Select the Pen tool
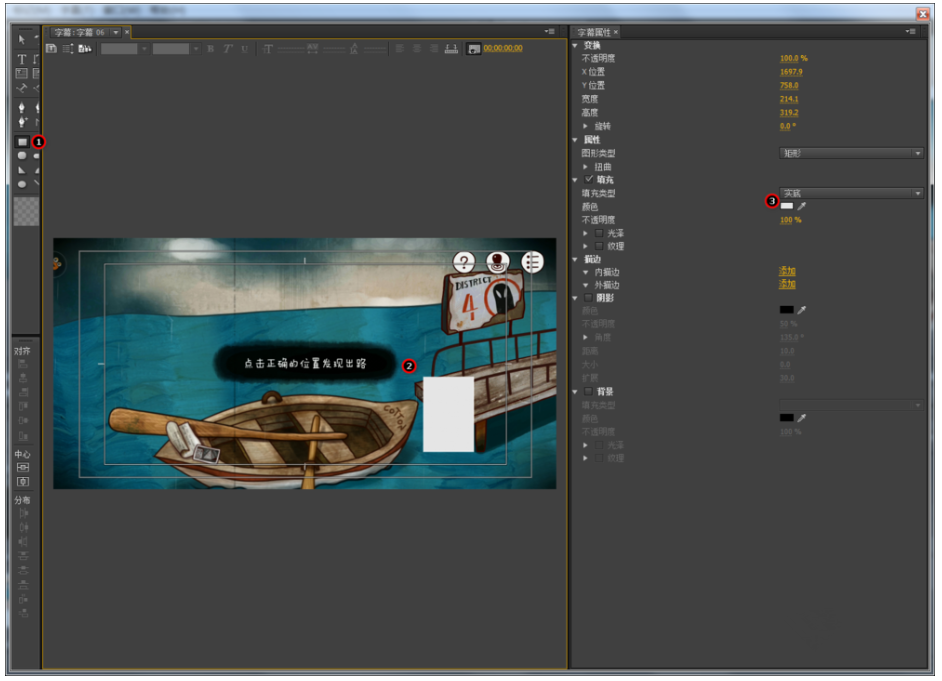The image size is (942, 681). (22, 106)
